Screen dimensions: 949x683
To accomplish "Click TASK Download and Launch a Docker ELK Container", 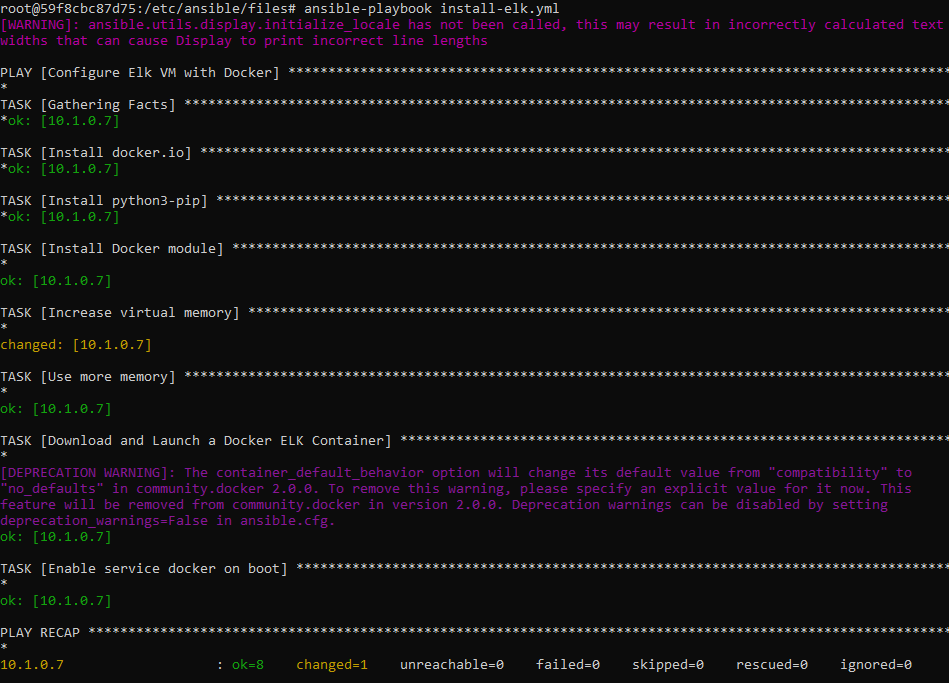I will 196,440.
